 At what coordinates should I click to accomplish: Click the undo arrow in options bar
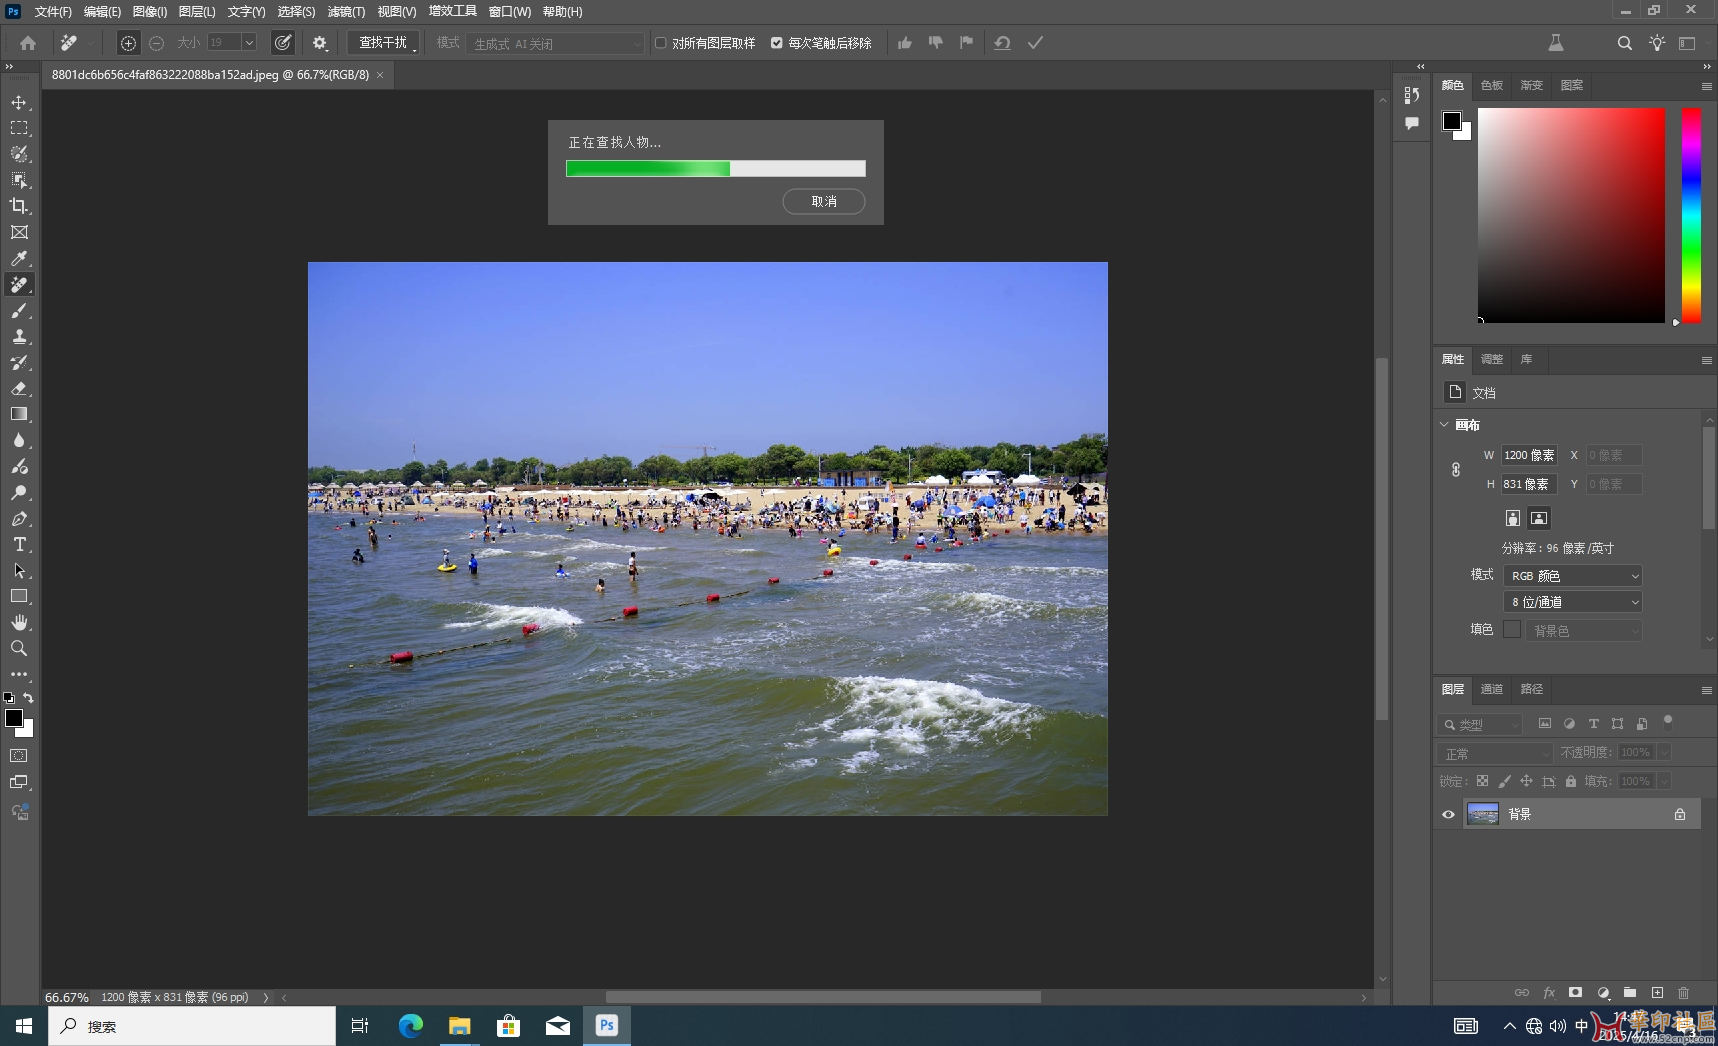point(1002,43)
